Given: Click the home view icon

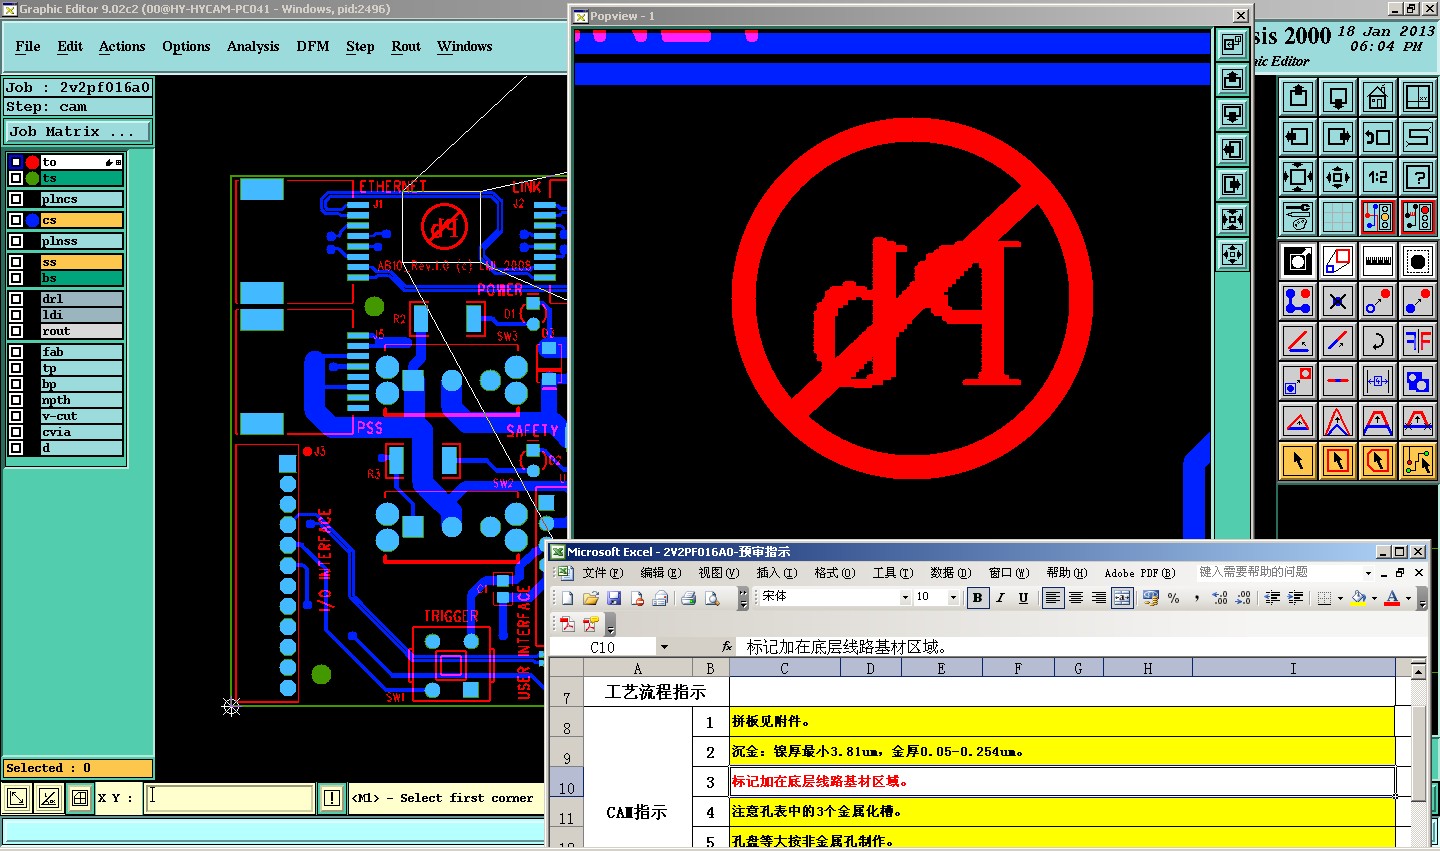Looking at the screenshot, I should 1378,97.
